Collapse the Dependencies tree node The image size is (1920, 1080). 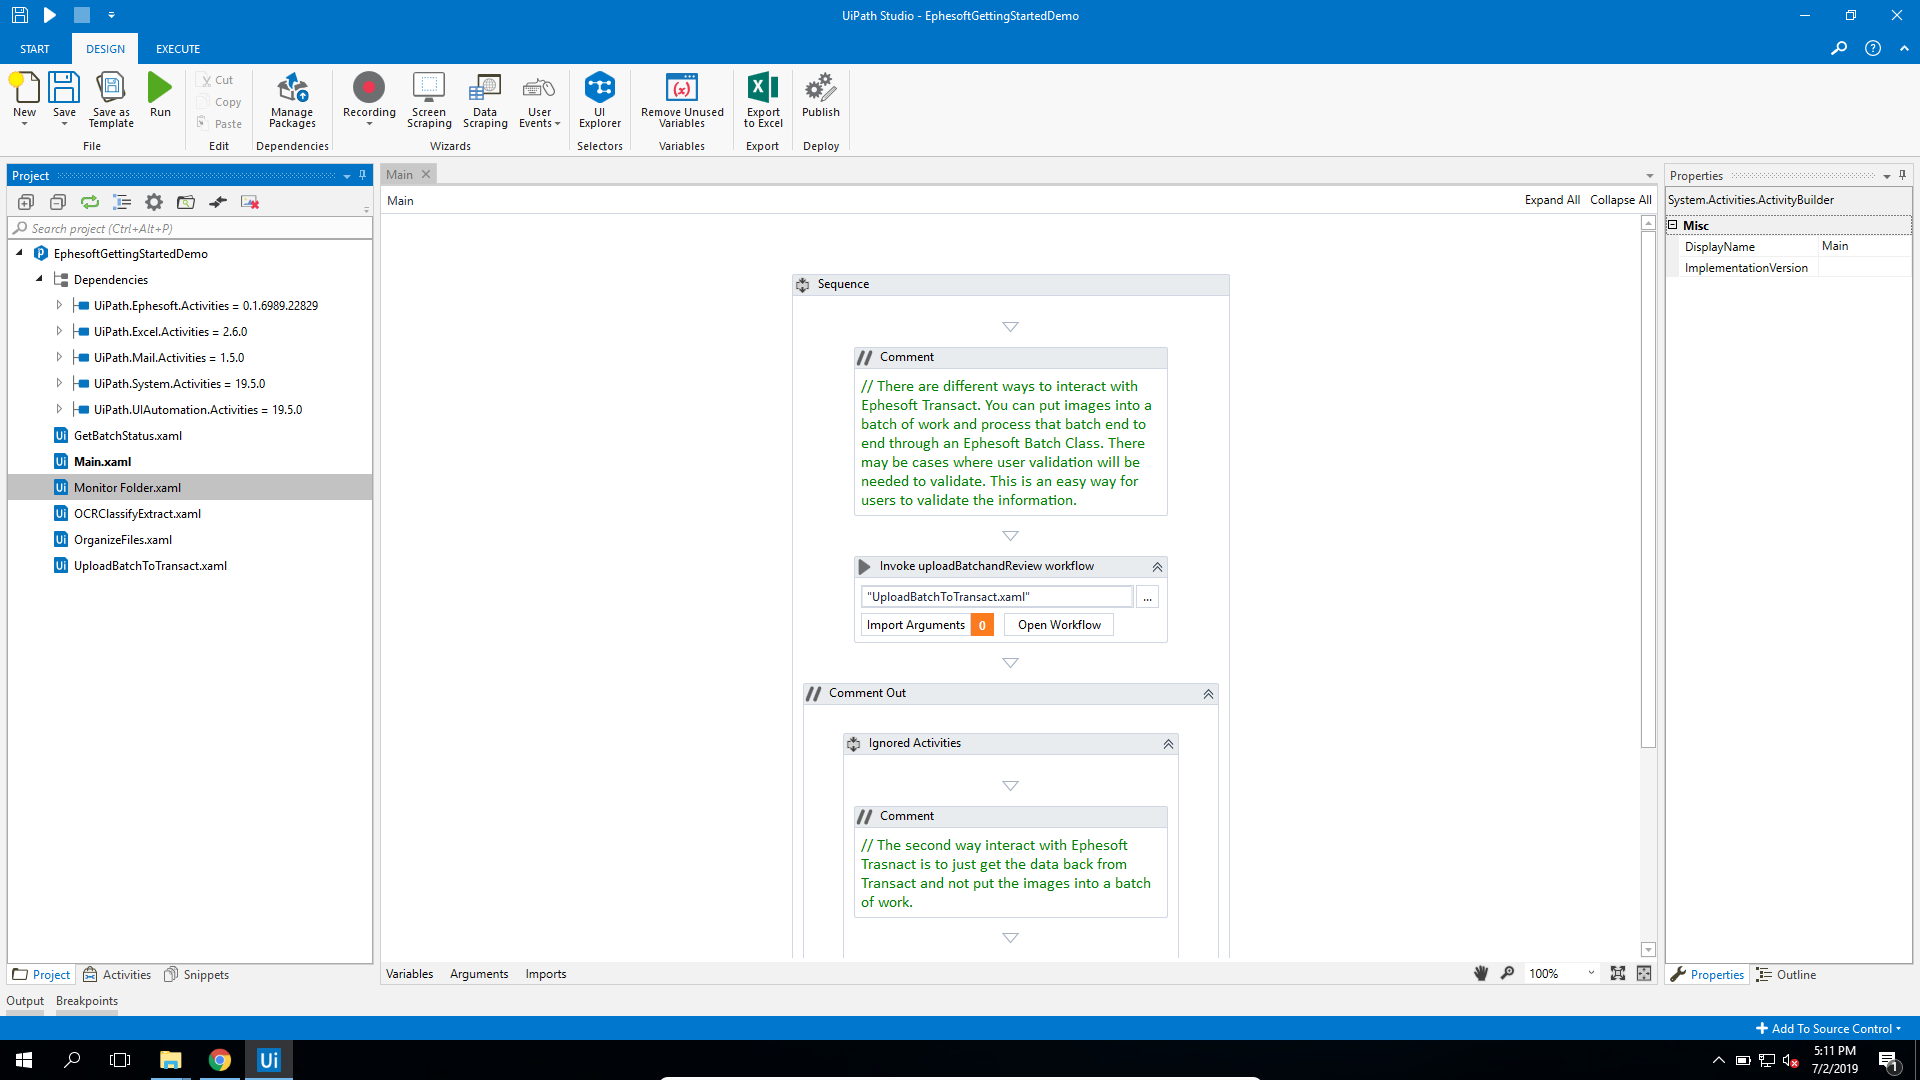[39, 279]
